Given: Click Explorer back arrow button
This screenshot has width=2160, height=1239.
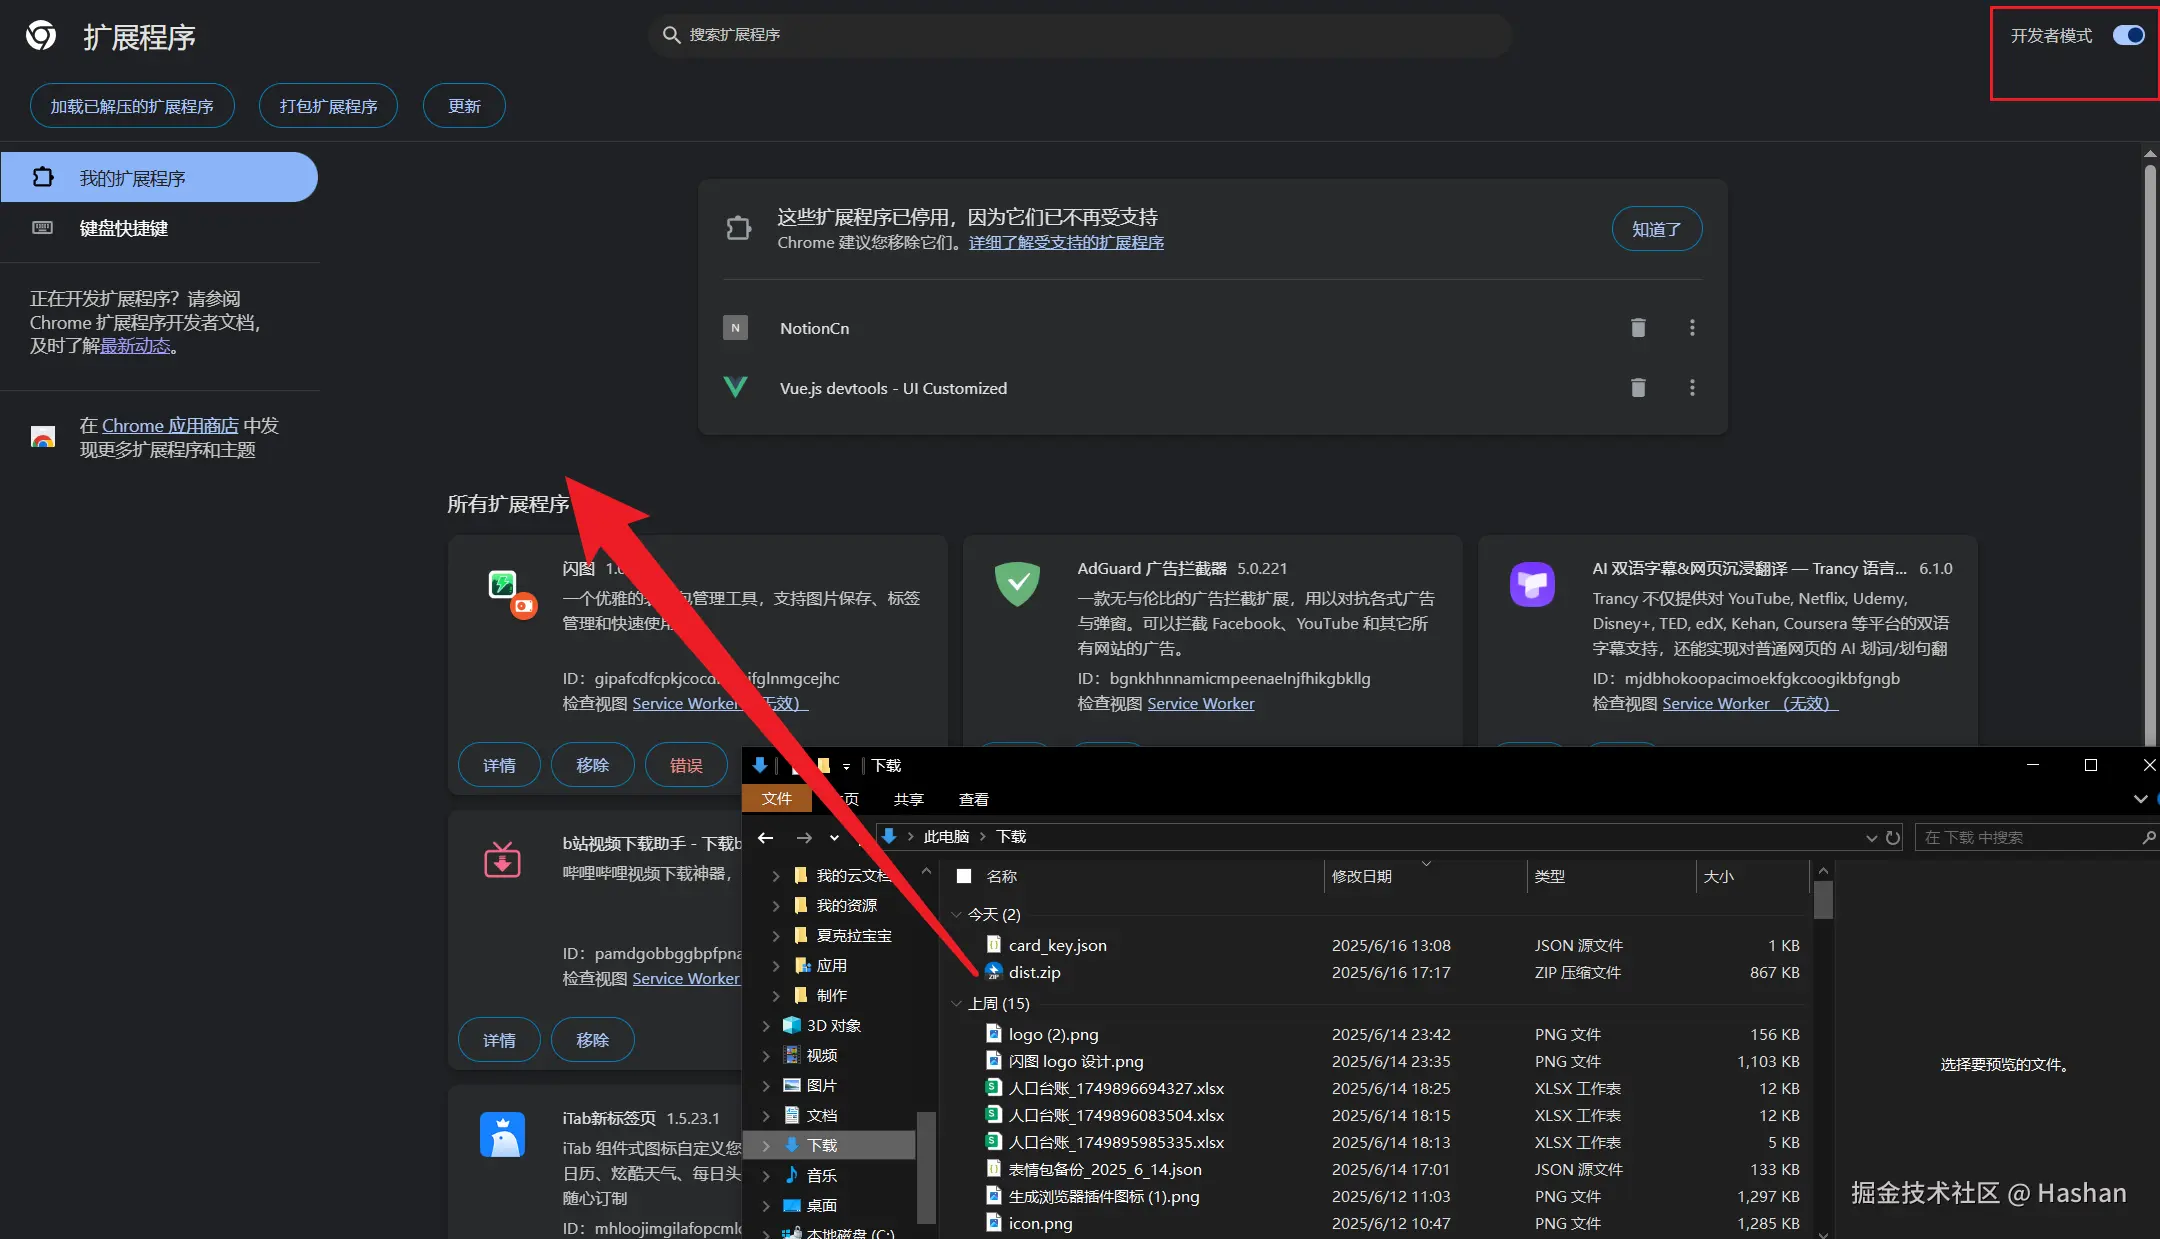Looking at the screenshot, I should pyautogui.click(x=766, y=837).
